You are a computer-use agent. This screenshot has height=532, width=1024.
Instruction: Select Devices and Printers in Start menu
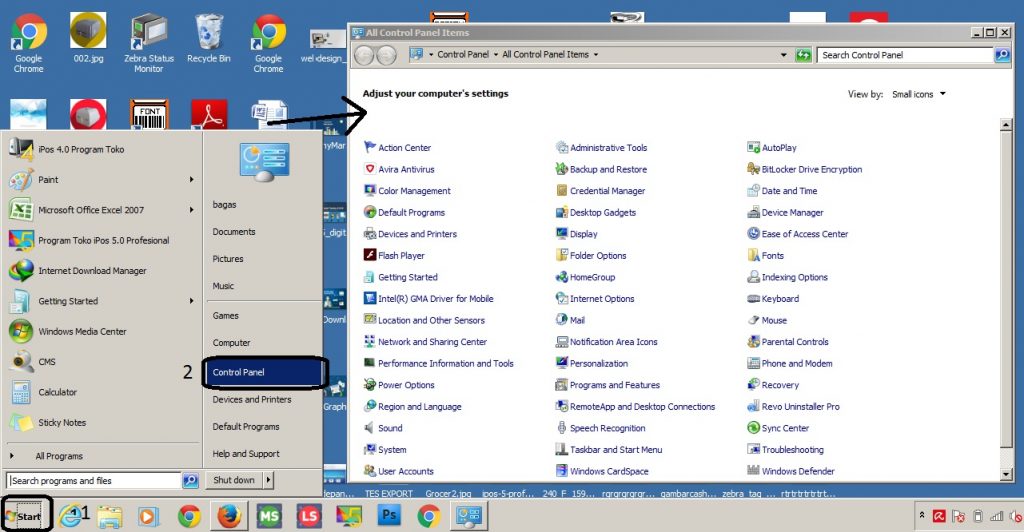coord(252,399)
